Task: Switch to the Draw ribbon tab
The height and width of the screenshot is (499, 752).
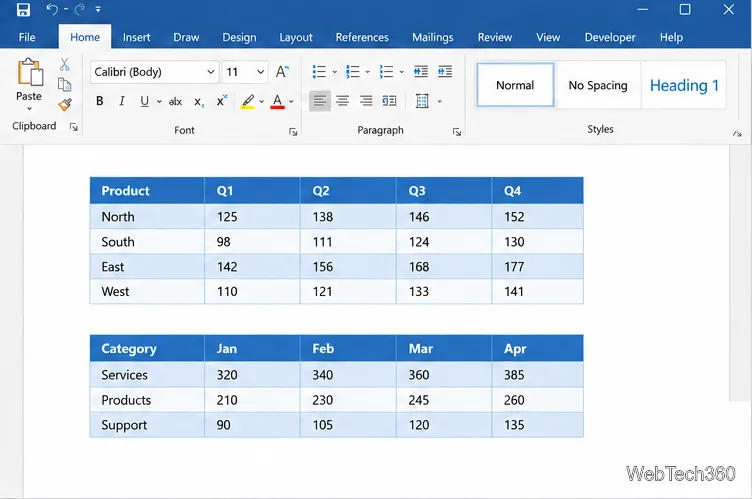Action: click(186, 37)
